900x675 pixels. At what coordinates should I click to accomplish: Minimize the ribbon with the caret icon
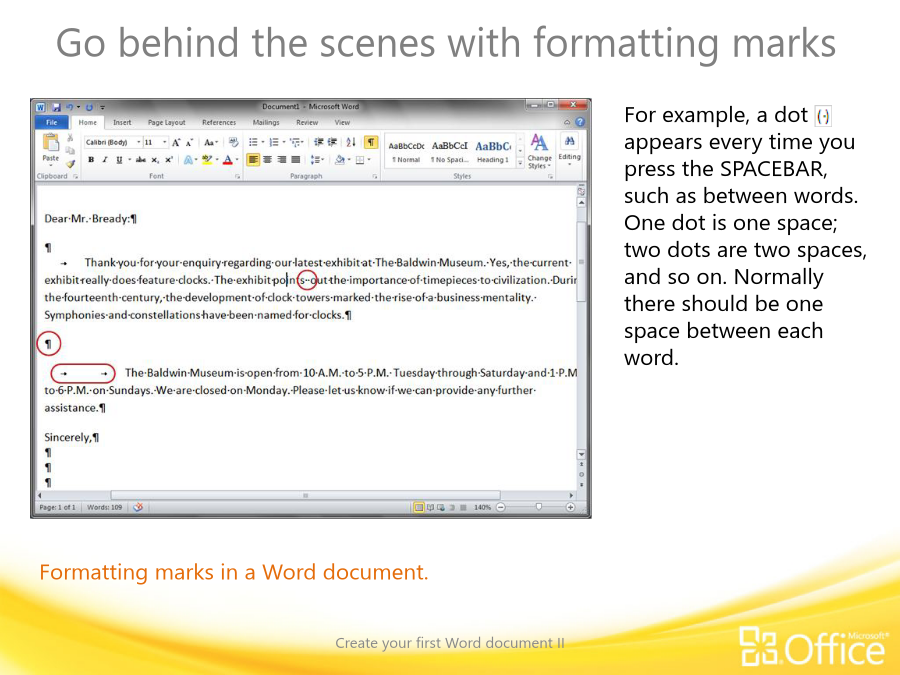click(x=567, y=122)
